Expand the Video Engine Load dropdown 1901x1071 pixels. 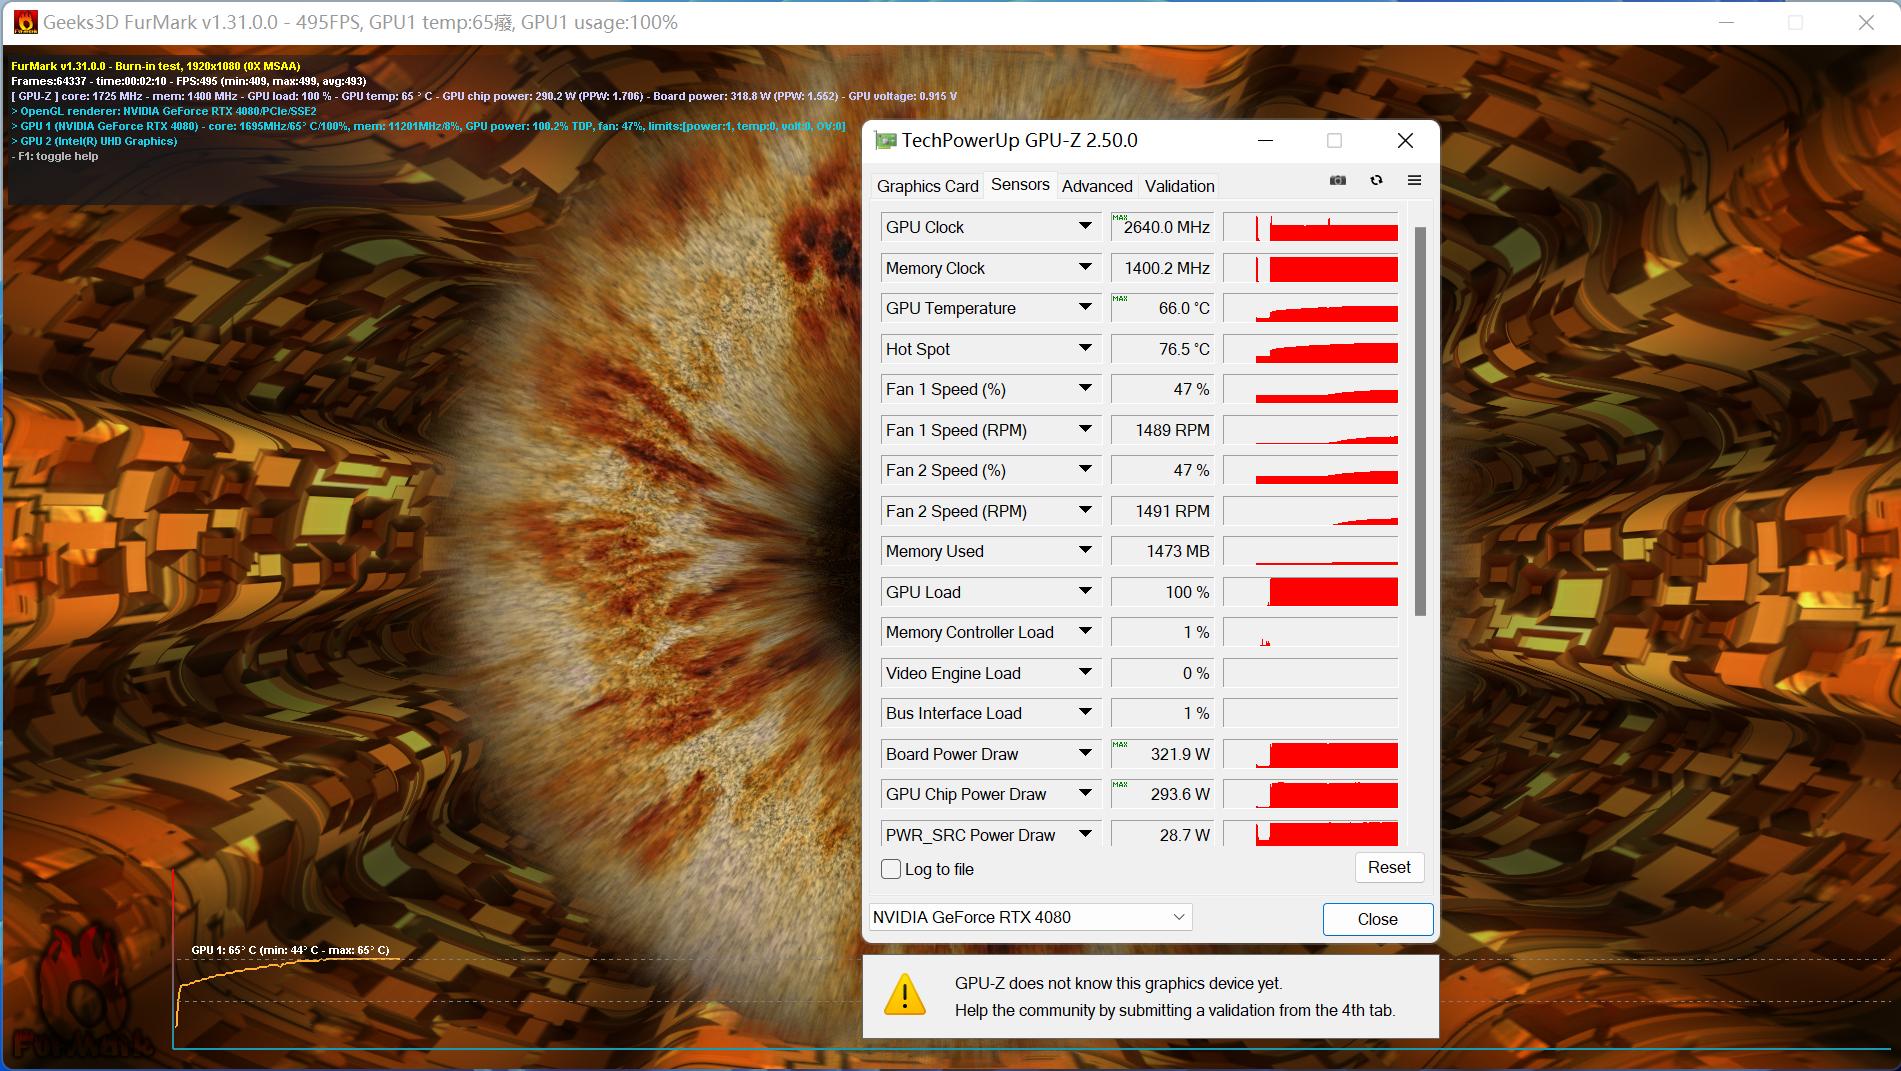pos(1085,672)
